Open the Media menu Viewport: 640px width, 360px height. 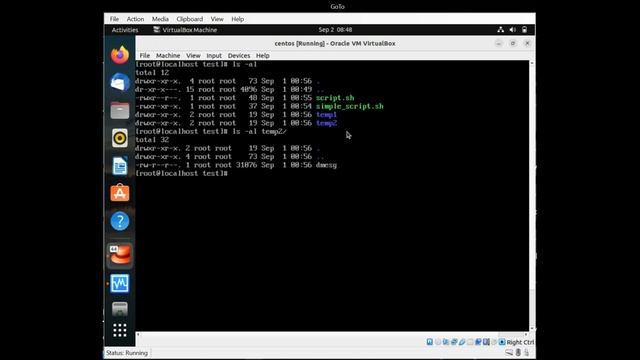pos(160,19)
